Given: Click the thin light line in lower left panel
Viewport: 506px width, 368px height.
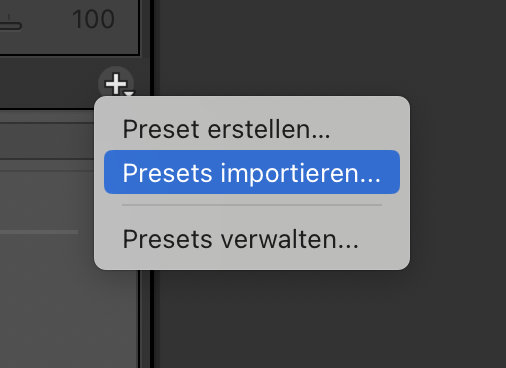Looking at the screenshot, I should [39, 232].
